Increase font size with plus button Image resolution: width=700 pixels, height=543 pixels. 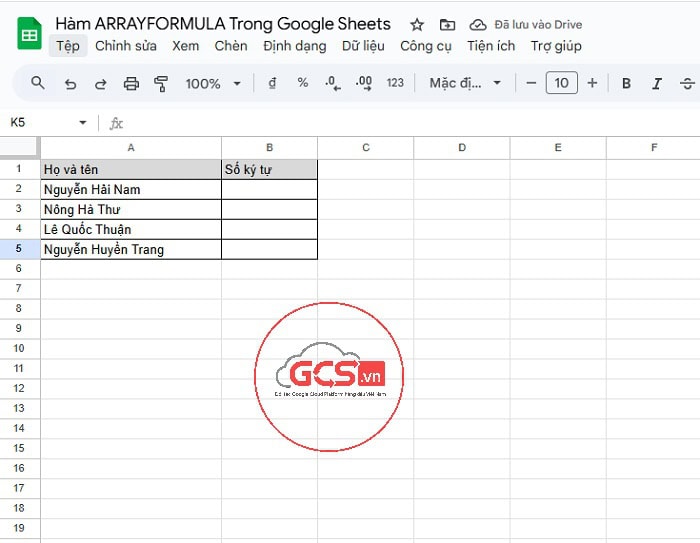pyautogui.click(x=592, y=83)
